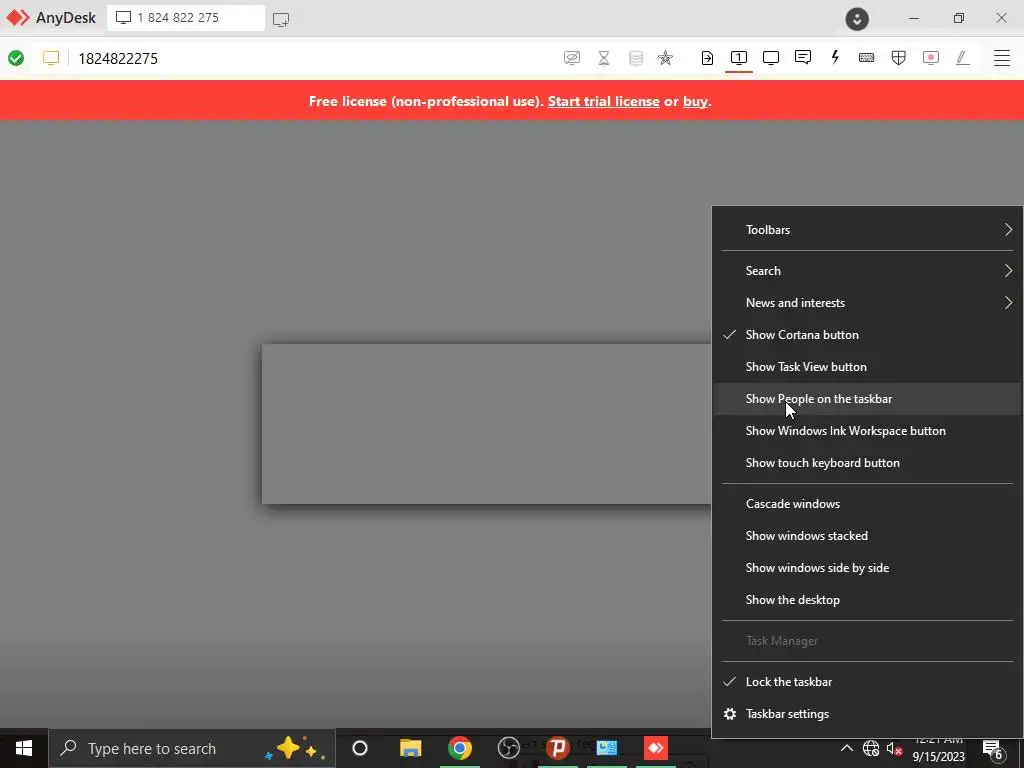This screenshot has width=1024, height=768.
Task: Open the red P app on taskbar
Action: coord(558,748)
